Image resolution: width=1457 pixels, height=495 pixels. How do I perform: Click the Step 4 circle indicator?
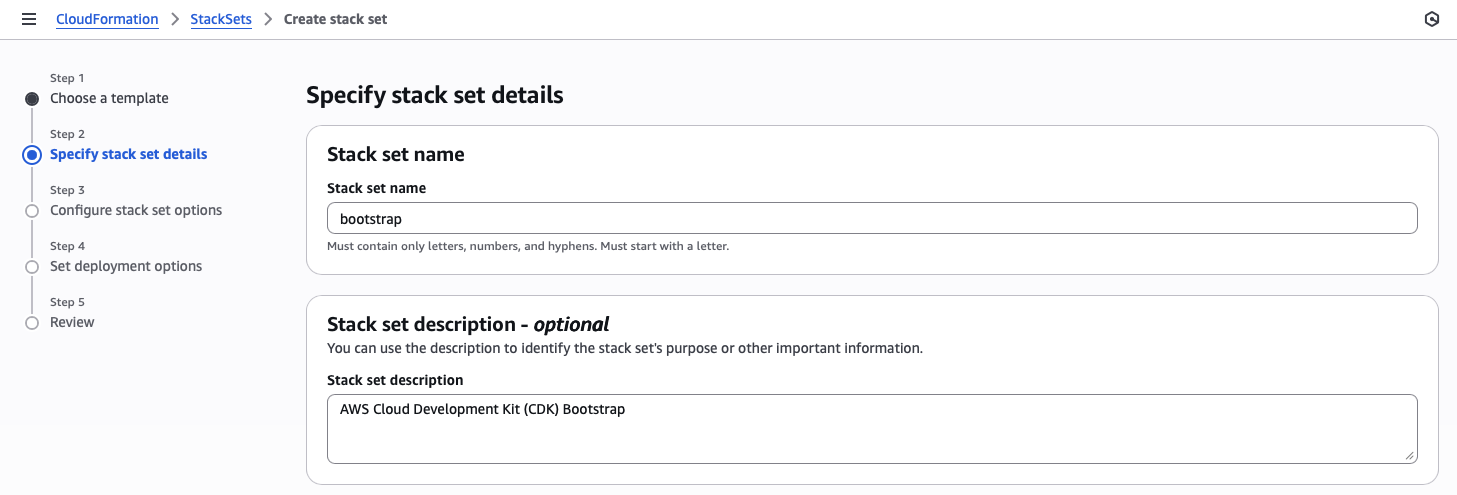[x=32, y=267]
